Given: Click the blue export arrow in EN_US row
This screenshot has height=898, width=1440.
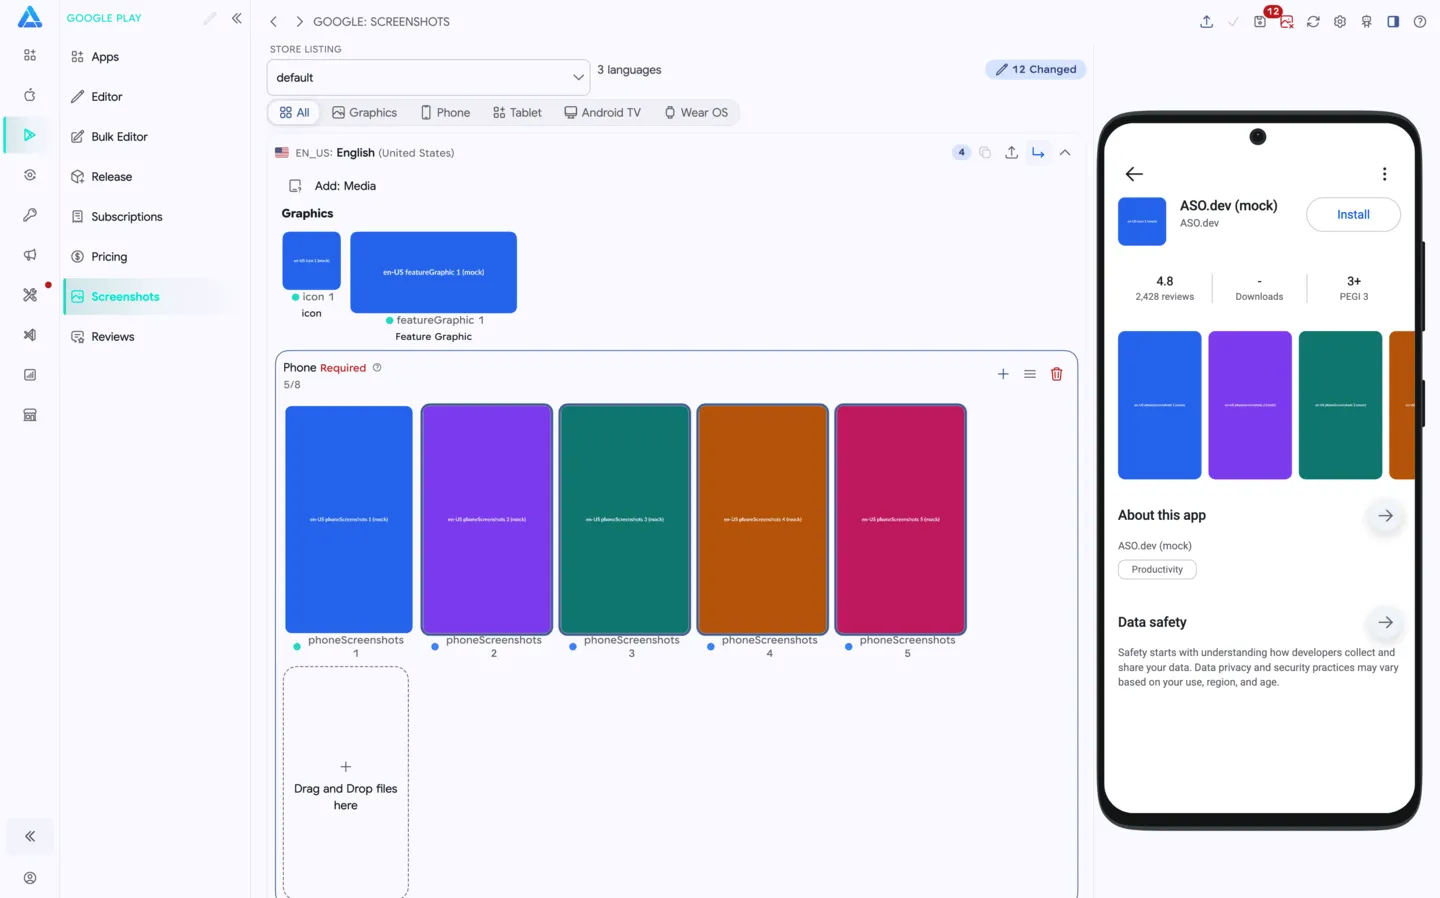Looking at the screenshot, I should point(1038,153).
